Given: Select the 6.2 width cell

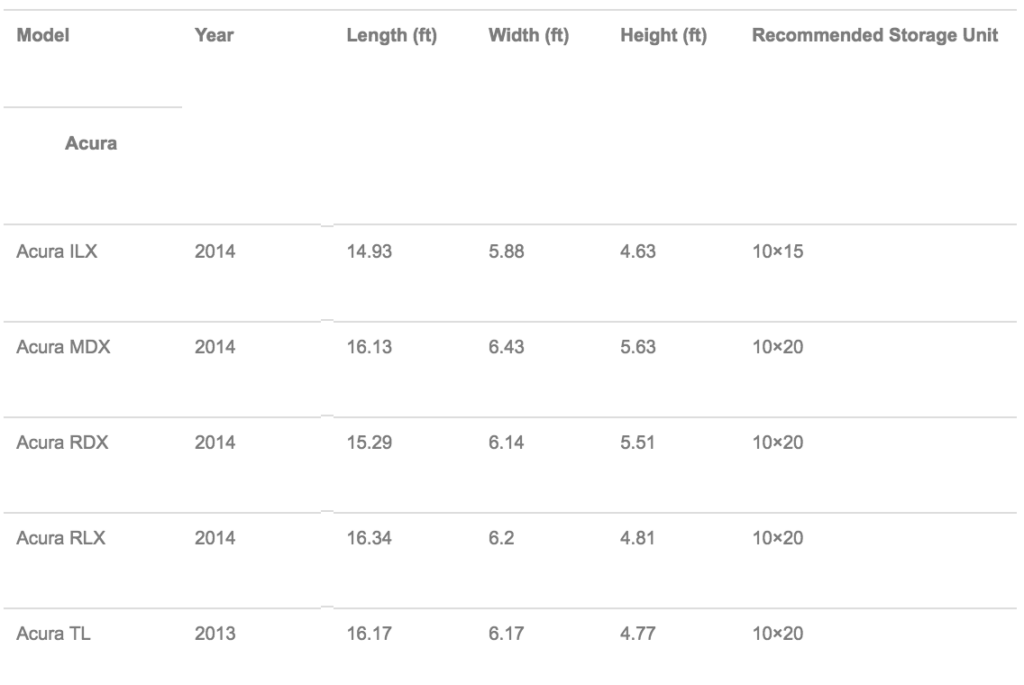Looking at the screenshot, I should 500,538.
